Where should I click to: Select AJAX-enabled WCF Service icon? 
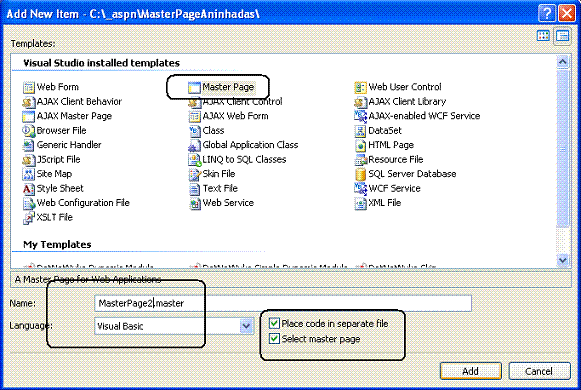(360, 116)
